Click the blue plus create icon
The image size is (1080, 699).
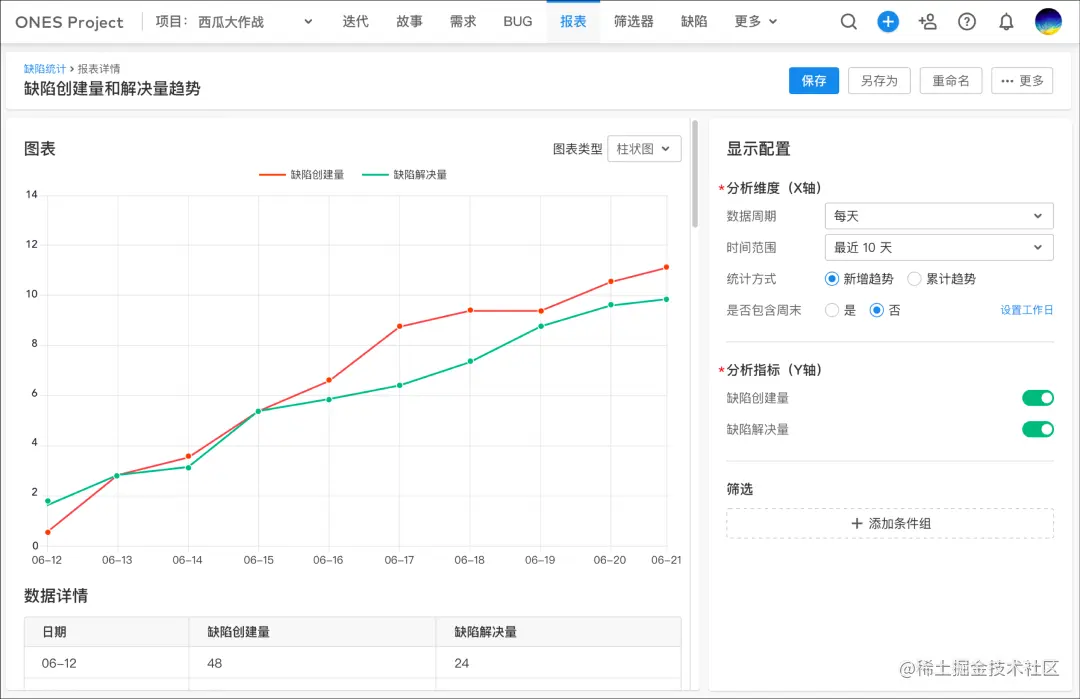[x=888, y=22]
